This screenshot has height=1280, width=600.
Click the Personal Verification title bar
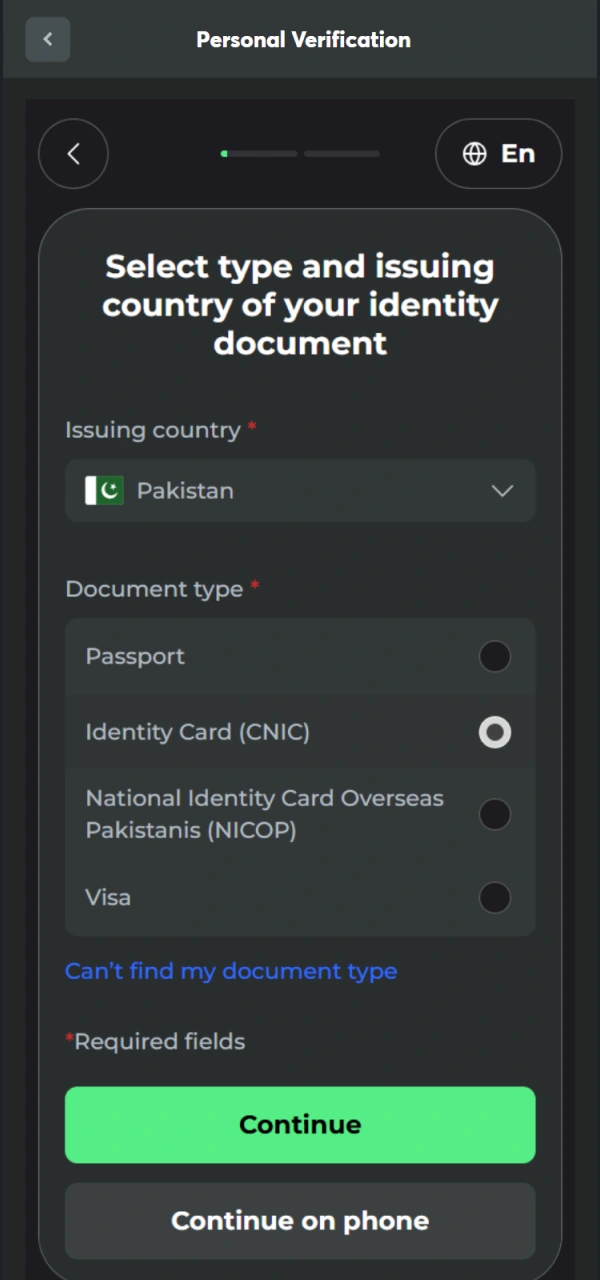click(x=302, y=39)
